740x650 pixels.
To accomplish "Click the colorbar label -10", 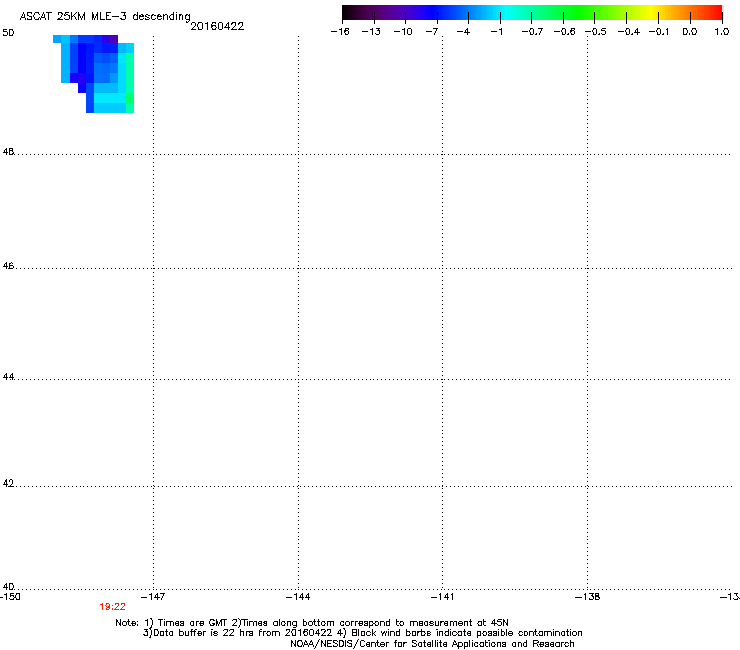I will click(403, 32).
